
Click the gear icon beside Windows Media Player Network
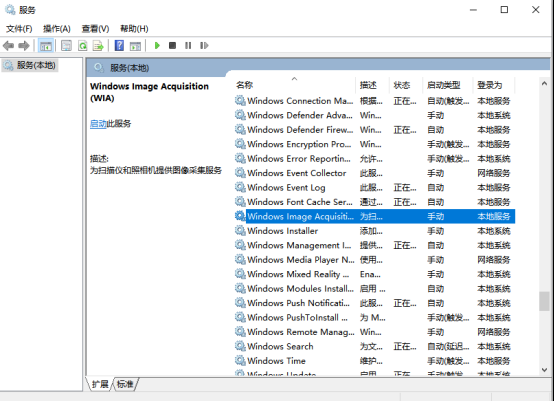pyautogui.click(x=240, y=260)
